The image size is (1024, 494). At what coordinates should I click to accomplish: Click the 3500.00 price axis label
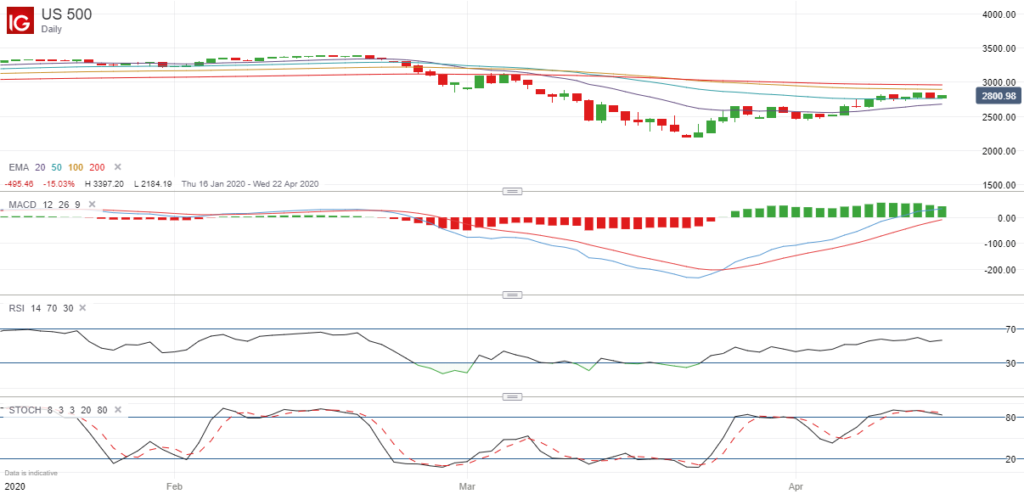tap(1000, 48)
